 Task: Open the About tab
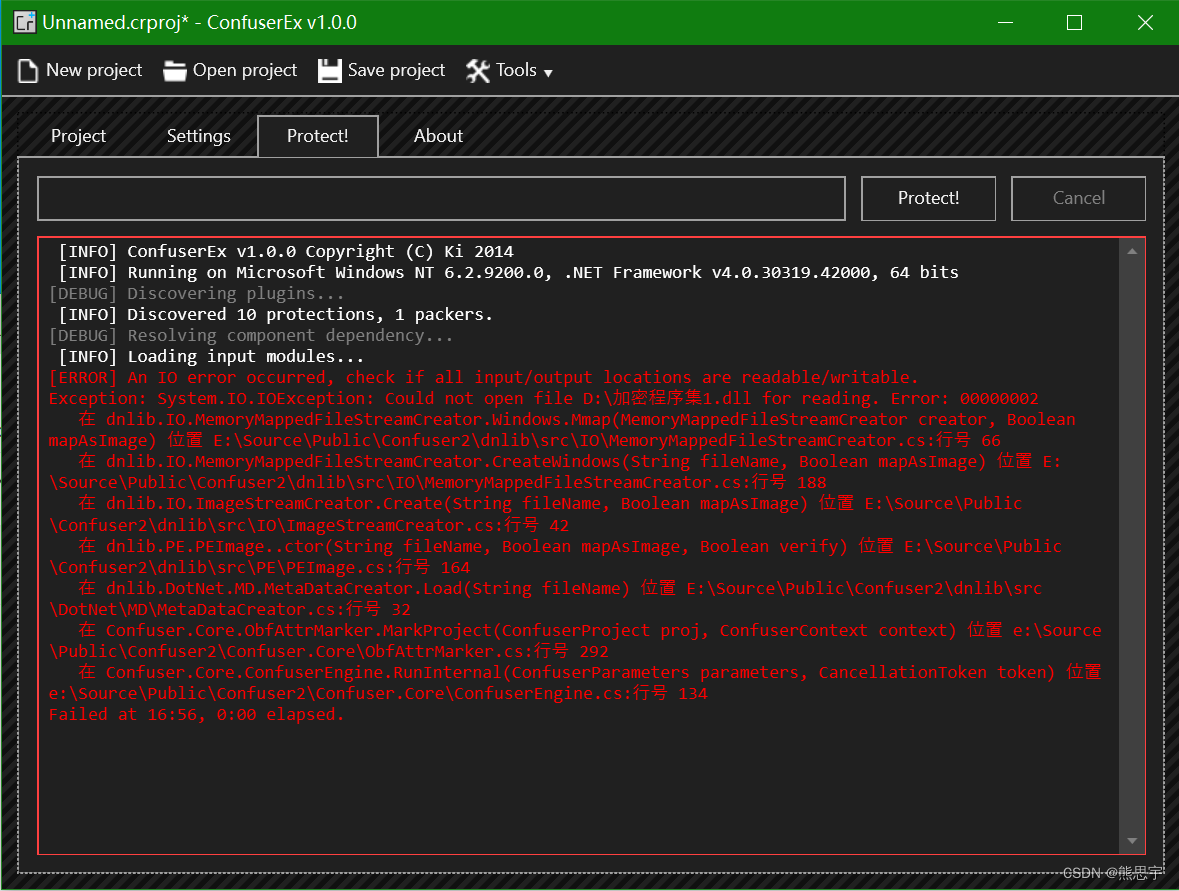point(438,136)
